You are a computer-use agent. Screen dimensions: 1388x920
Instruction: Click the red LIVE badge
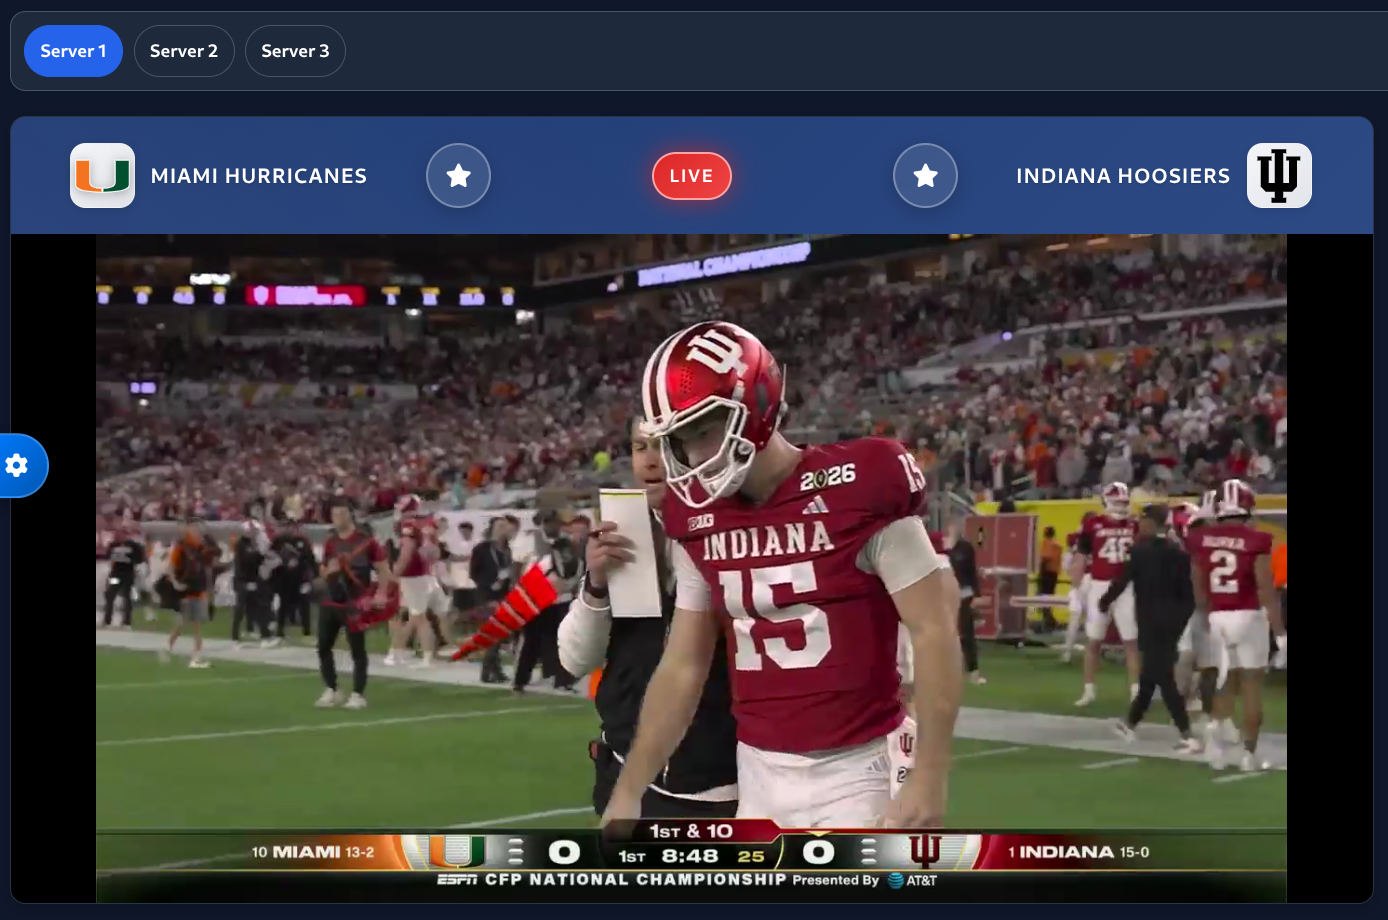(x=692, y=176)
